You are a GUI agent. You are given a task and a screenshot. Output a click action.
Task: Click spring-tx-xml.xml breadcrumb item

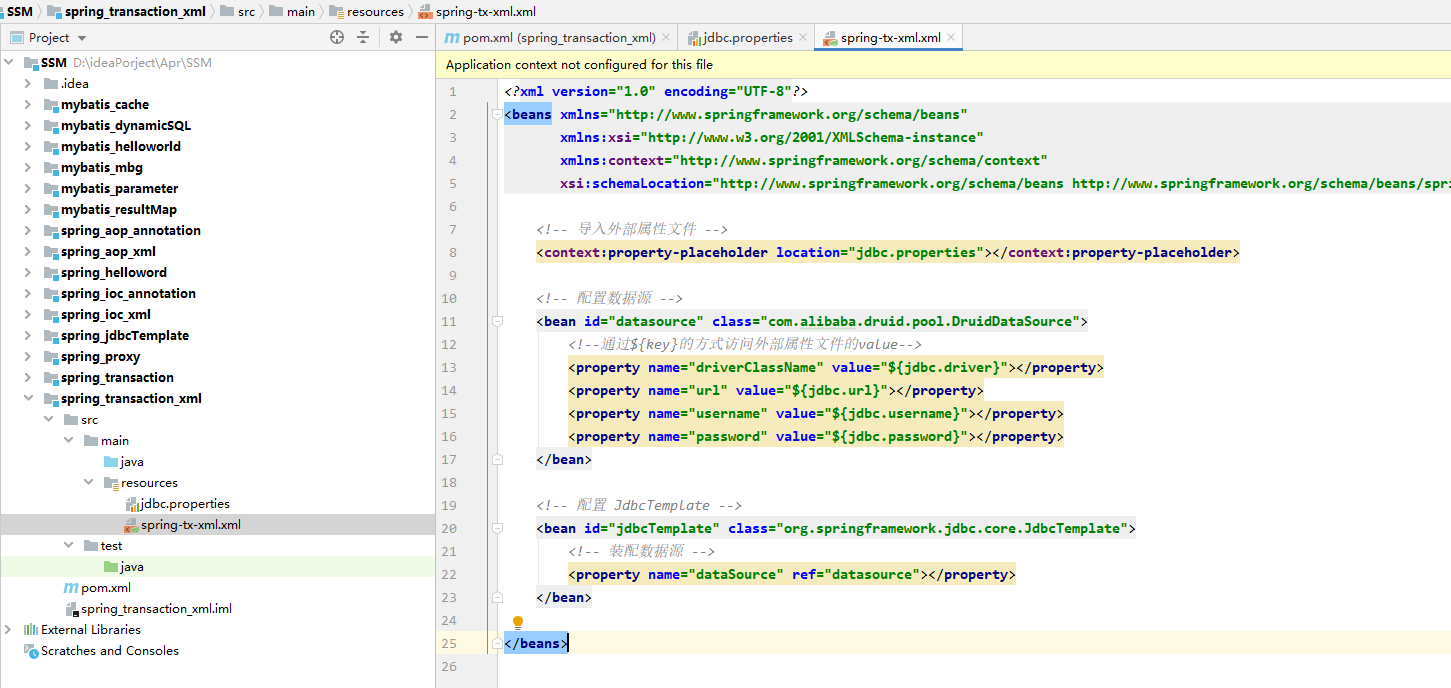click(486, 12)
